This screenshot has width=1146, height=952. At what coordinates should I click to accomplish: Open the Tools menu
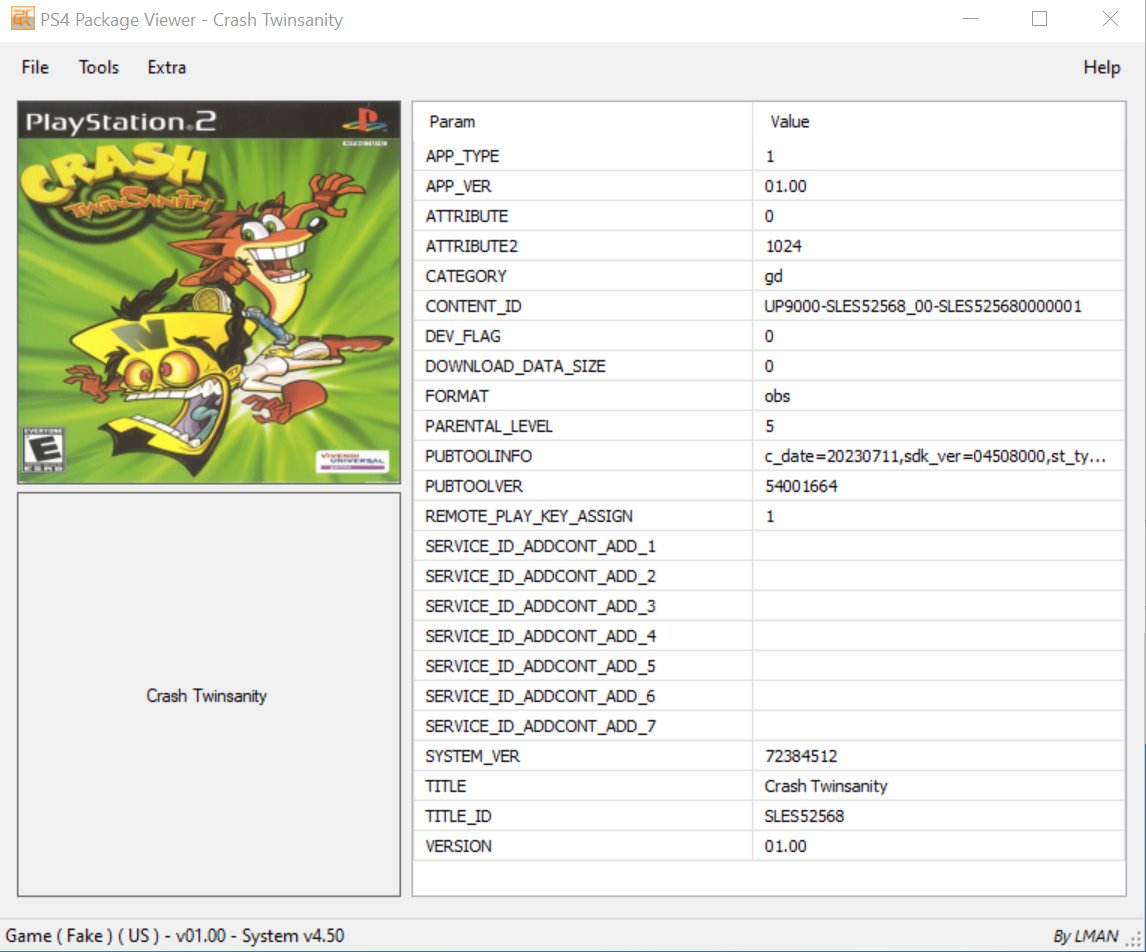pos(99,67)
